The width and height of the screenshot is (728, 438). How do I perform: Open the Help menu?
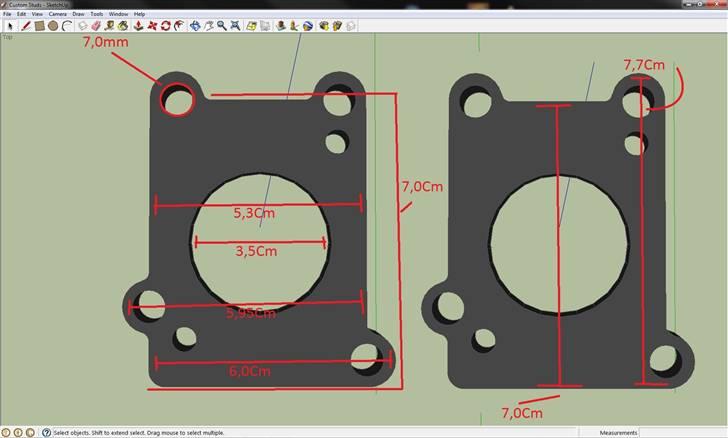(139, 15)
